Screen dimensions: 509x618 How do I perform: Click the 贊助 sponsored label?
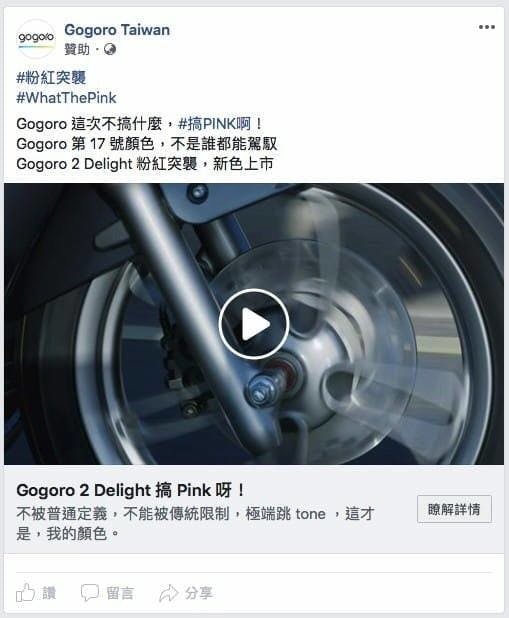[77, 50]
